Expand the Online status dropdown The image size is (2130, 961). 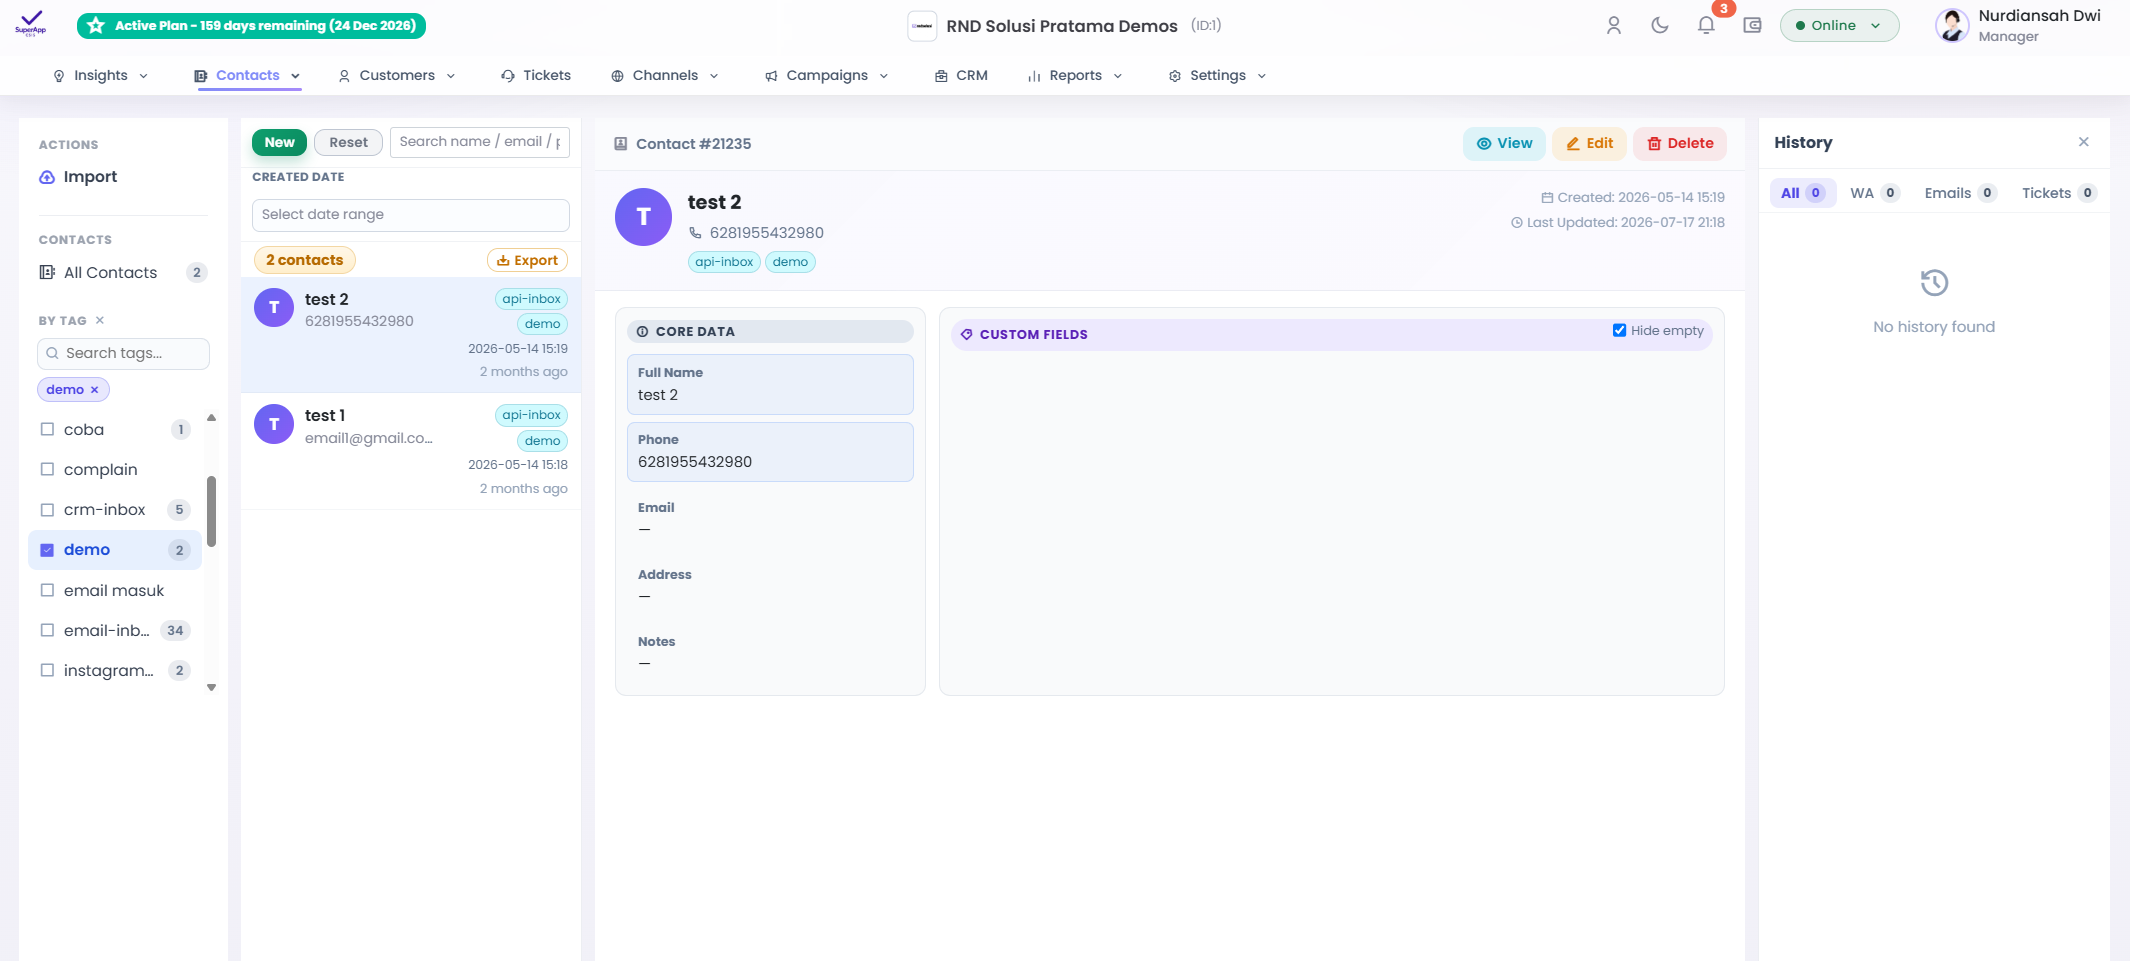[x=1839, y=26]
